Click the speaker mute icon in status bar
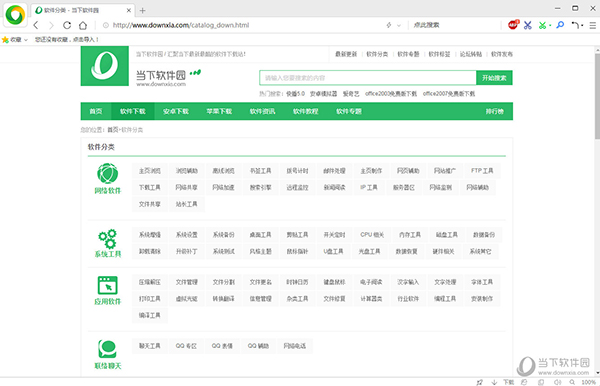 pos(558,382)
